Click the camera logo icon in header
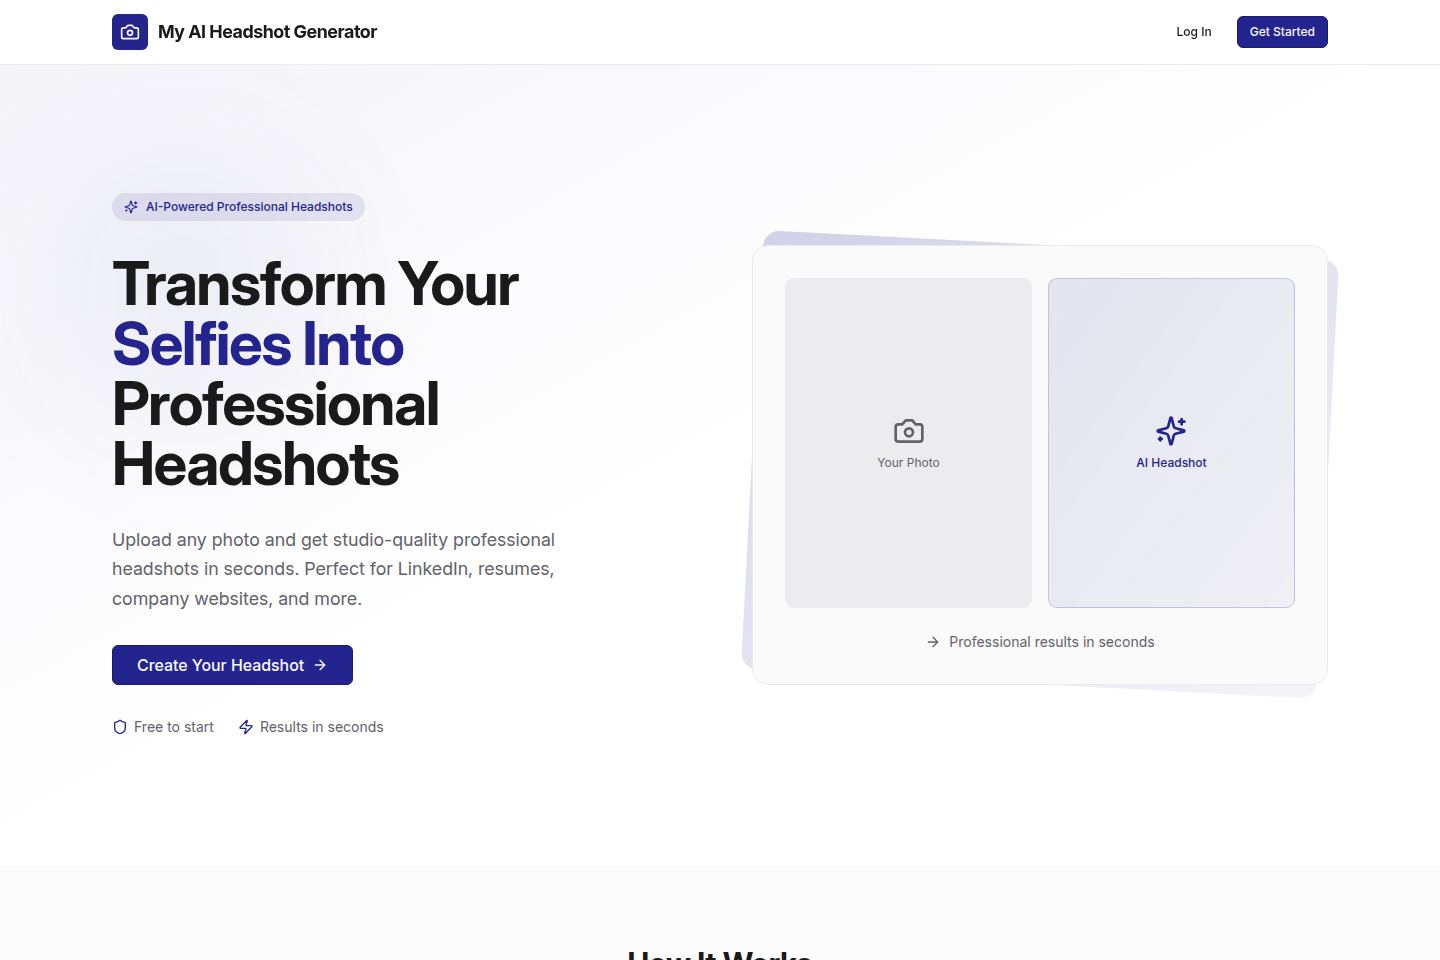The image size is (1440, 960). click(130, 32)
